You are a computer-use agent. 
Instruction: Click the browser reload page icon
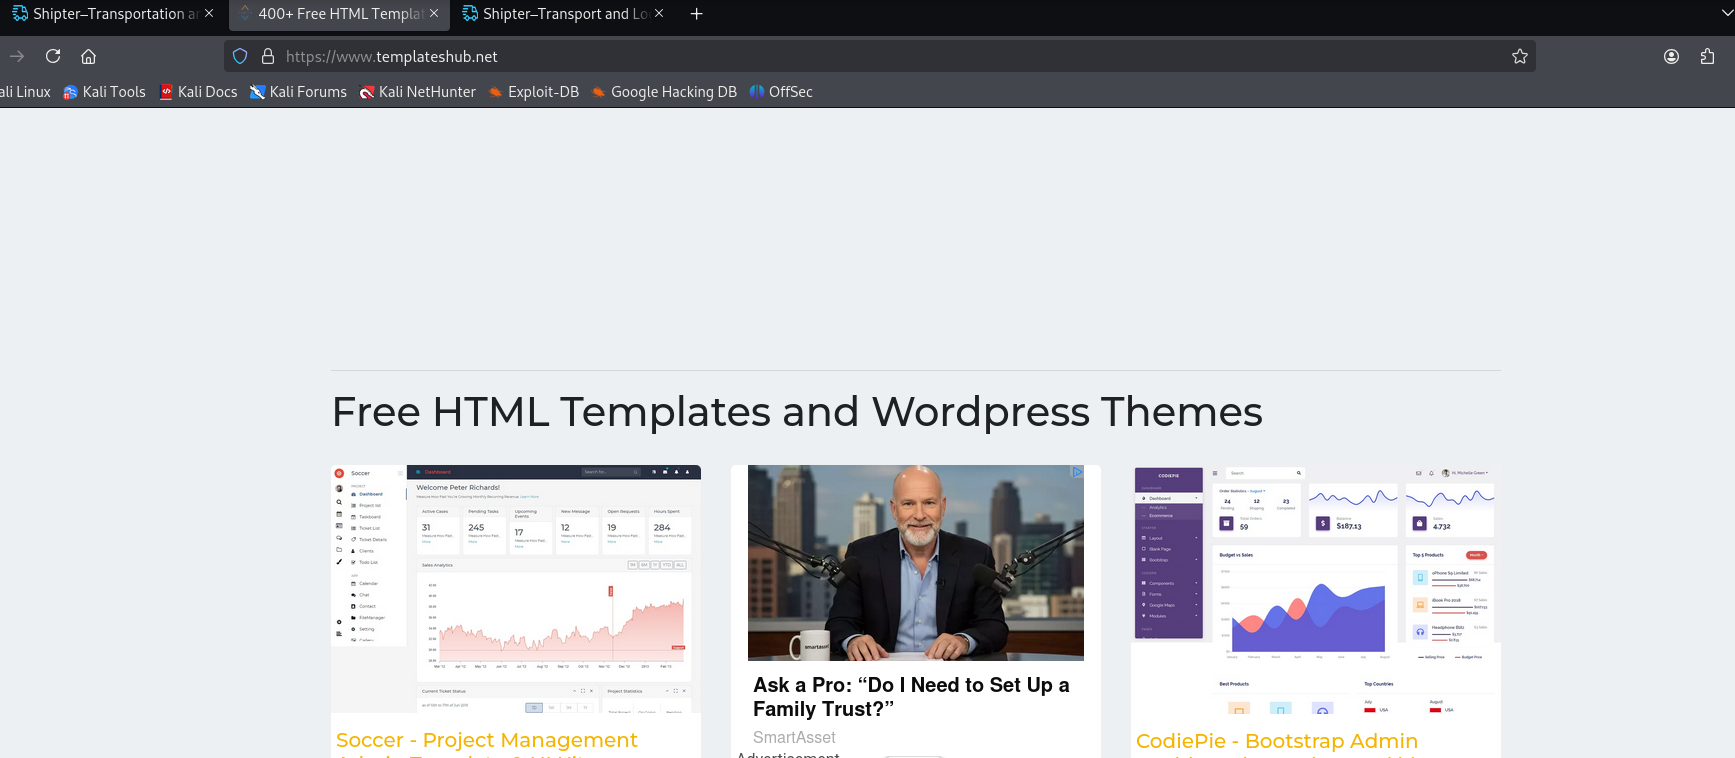(x=53, y=56)
